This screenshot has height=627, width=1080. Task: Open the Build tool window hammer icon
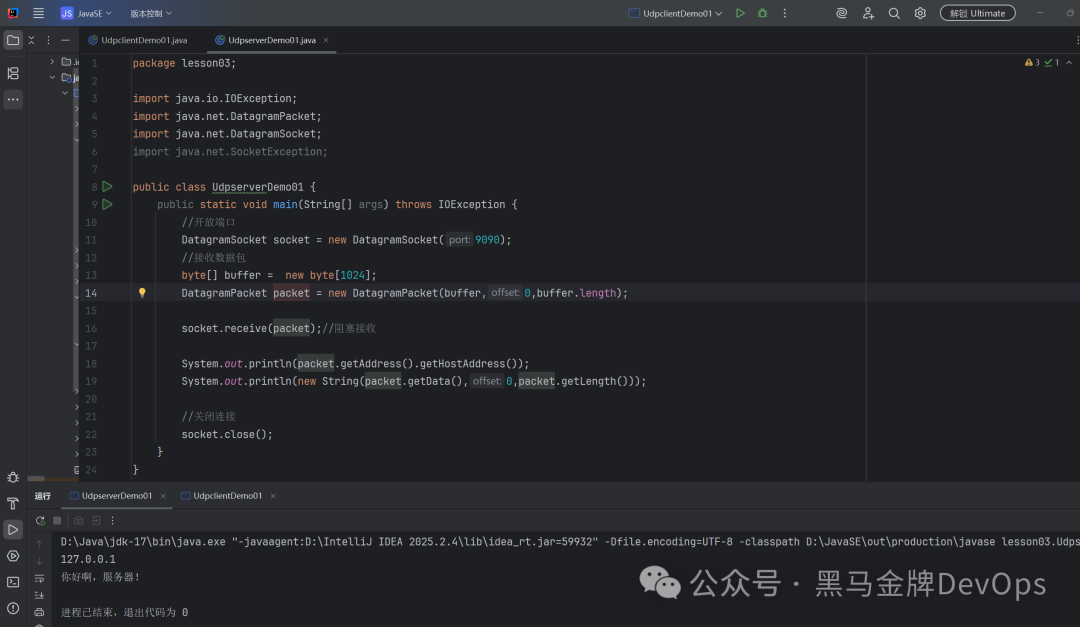pos(12,503)
